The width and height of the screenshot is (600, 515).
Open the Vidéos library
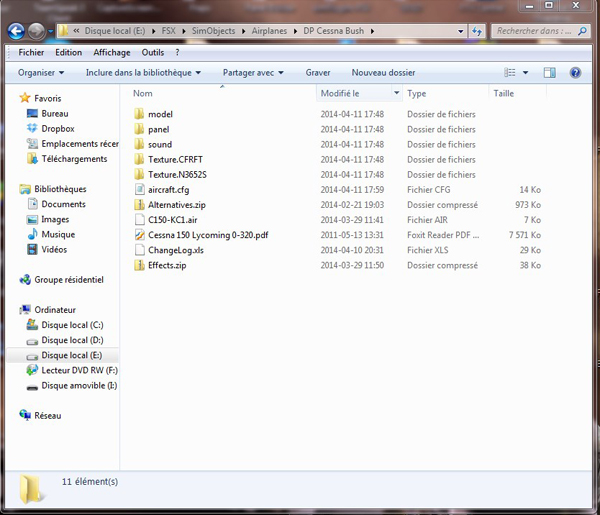[54, 249]
